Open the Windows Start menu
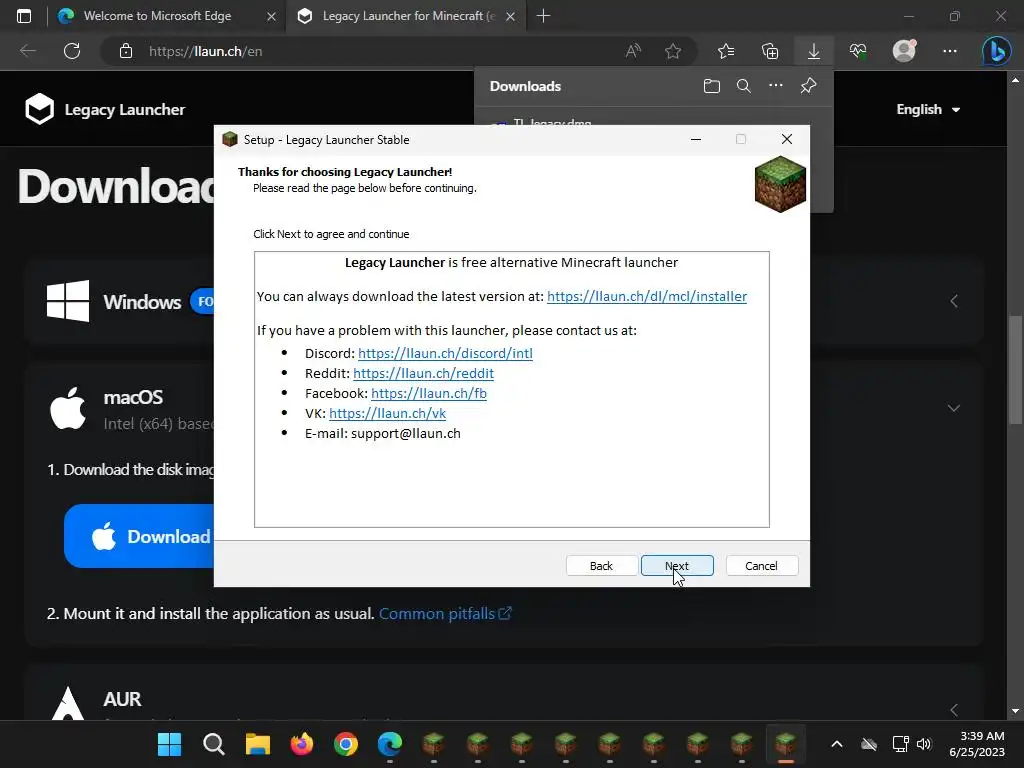This screenshot has width=1024, height=768. (x=170, y=744)
